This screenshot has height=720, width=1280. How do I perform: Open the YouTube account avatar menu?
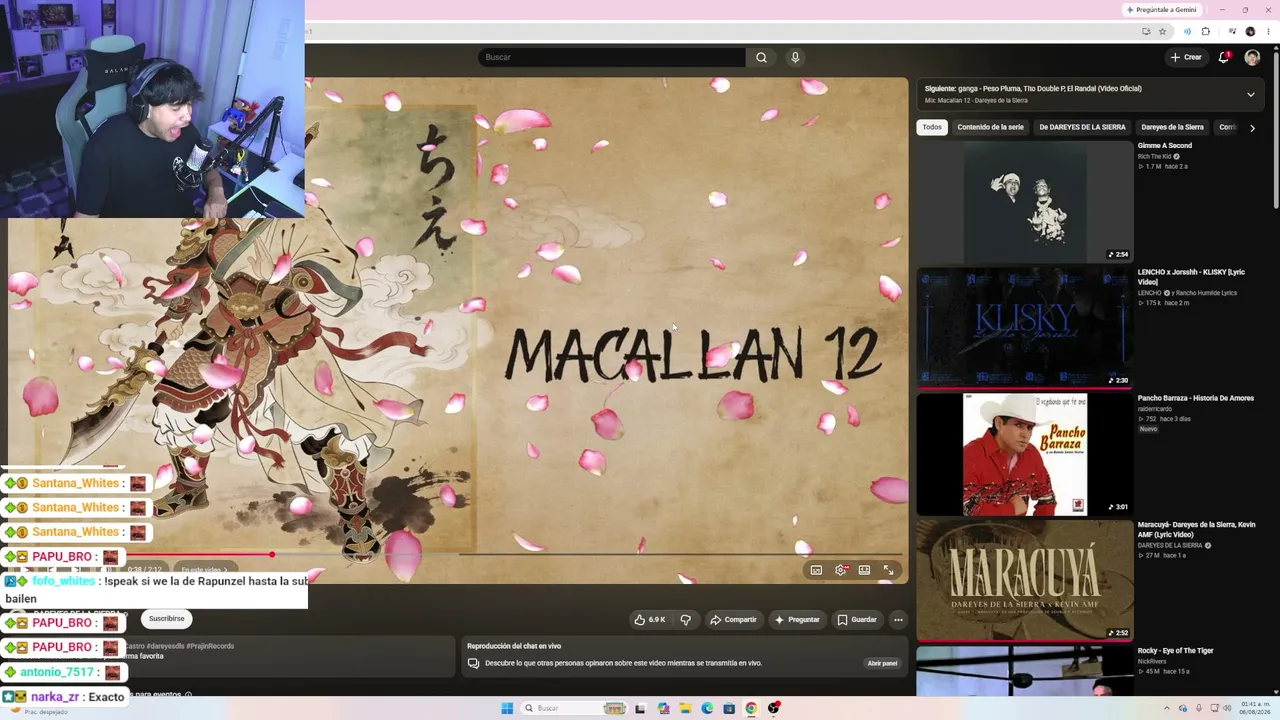pyautogui.click(x=1252, y=57)
